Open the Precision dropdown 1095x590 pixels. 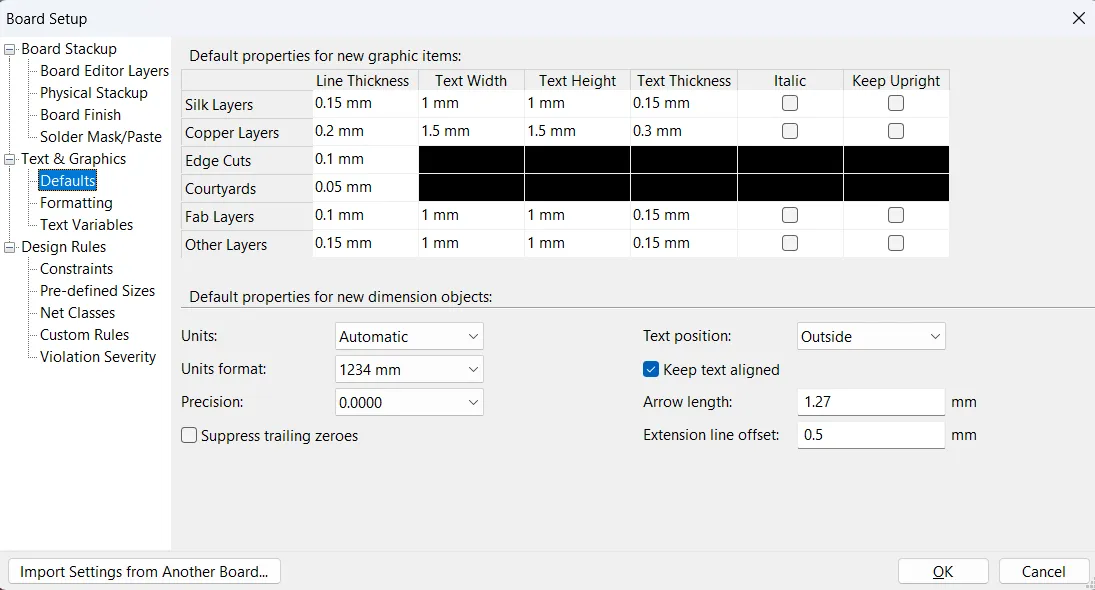[x=409, y=402]
